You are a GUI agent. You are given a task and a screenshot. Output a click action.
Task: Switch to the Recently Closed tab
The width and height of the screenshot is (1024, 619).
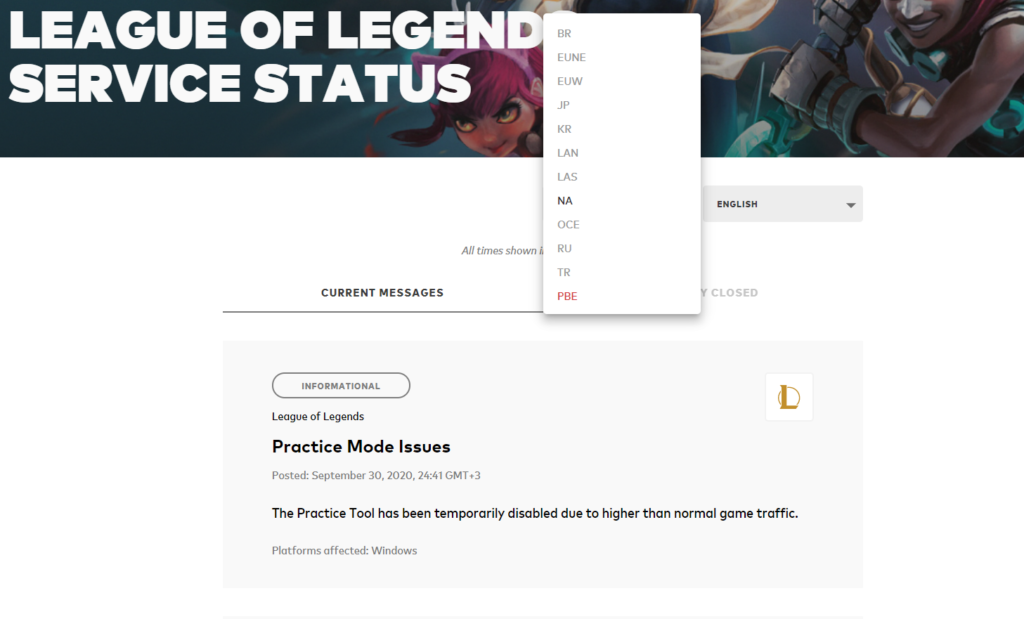click(729, 293)
